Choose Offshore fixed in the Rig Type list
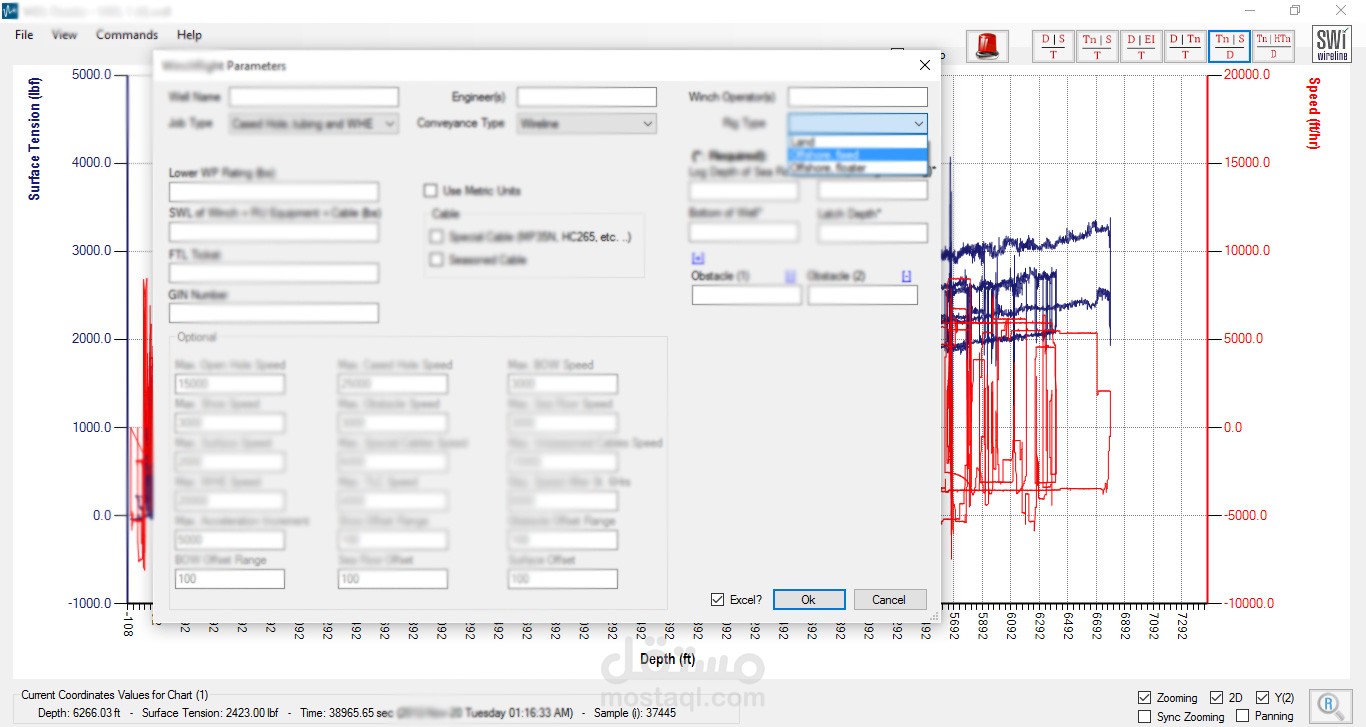Image resolution: width=1366 pixels, height=727 pixels. pos(857,155)
